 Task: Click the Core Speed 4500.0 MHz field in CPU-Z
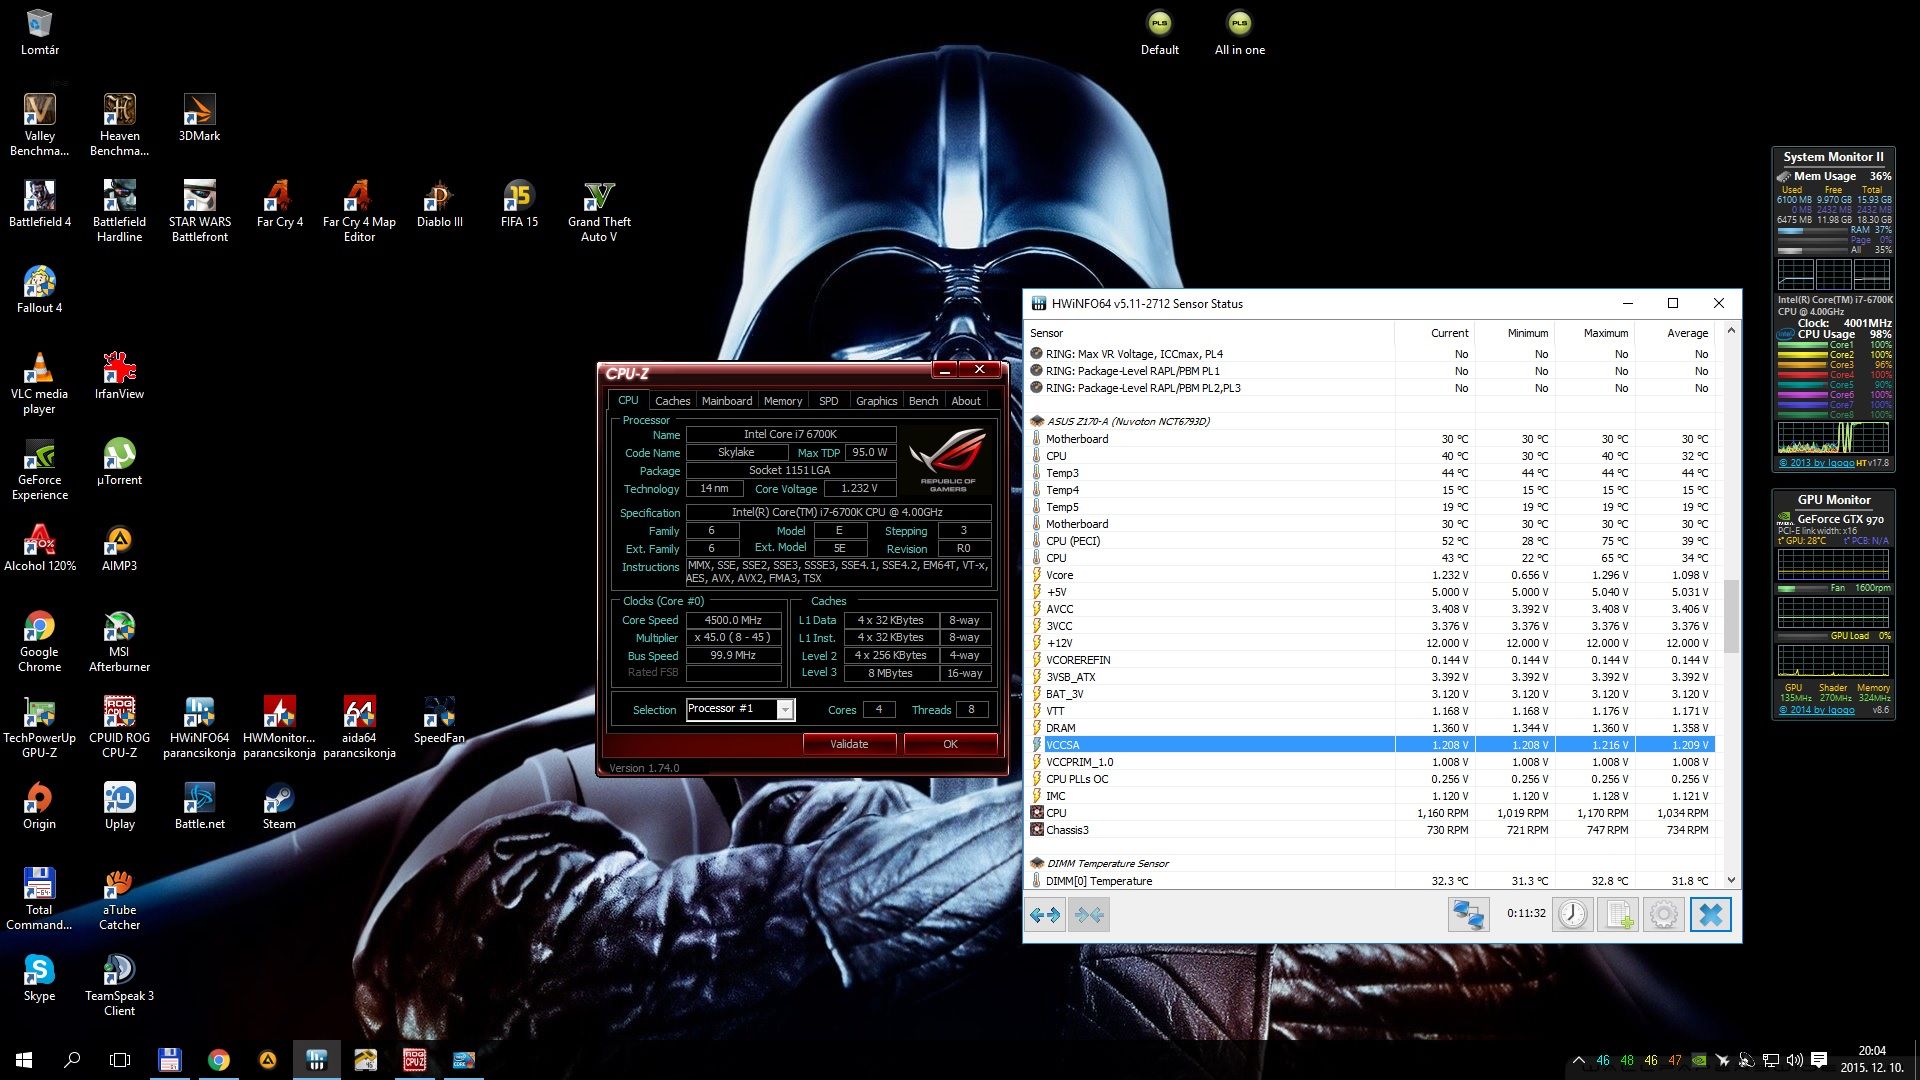(733, 620)
